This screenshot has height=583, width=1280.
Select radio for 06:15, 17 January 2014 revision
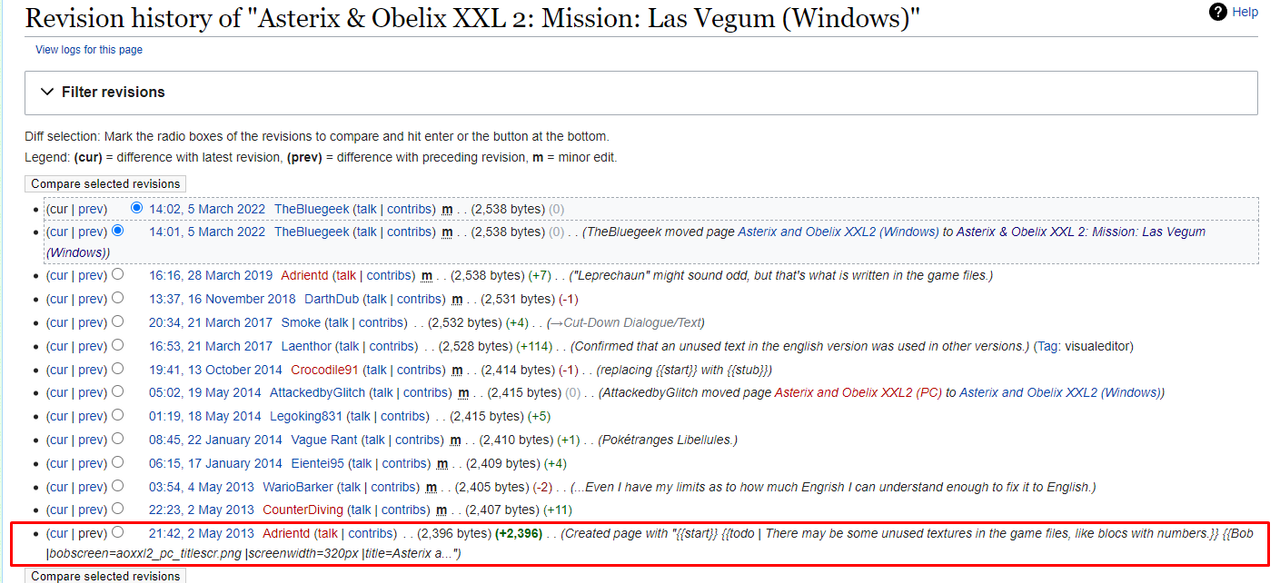(x=118, y=462)
